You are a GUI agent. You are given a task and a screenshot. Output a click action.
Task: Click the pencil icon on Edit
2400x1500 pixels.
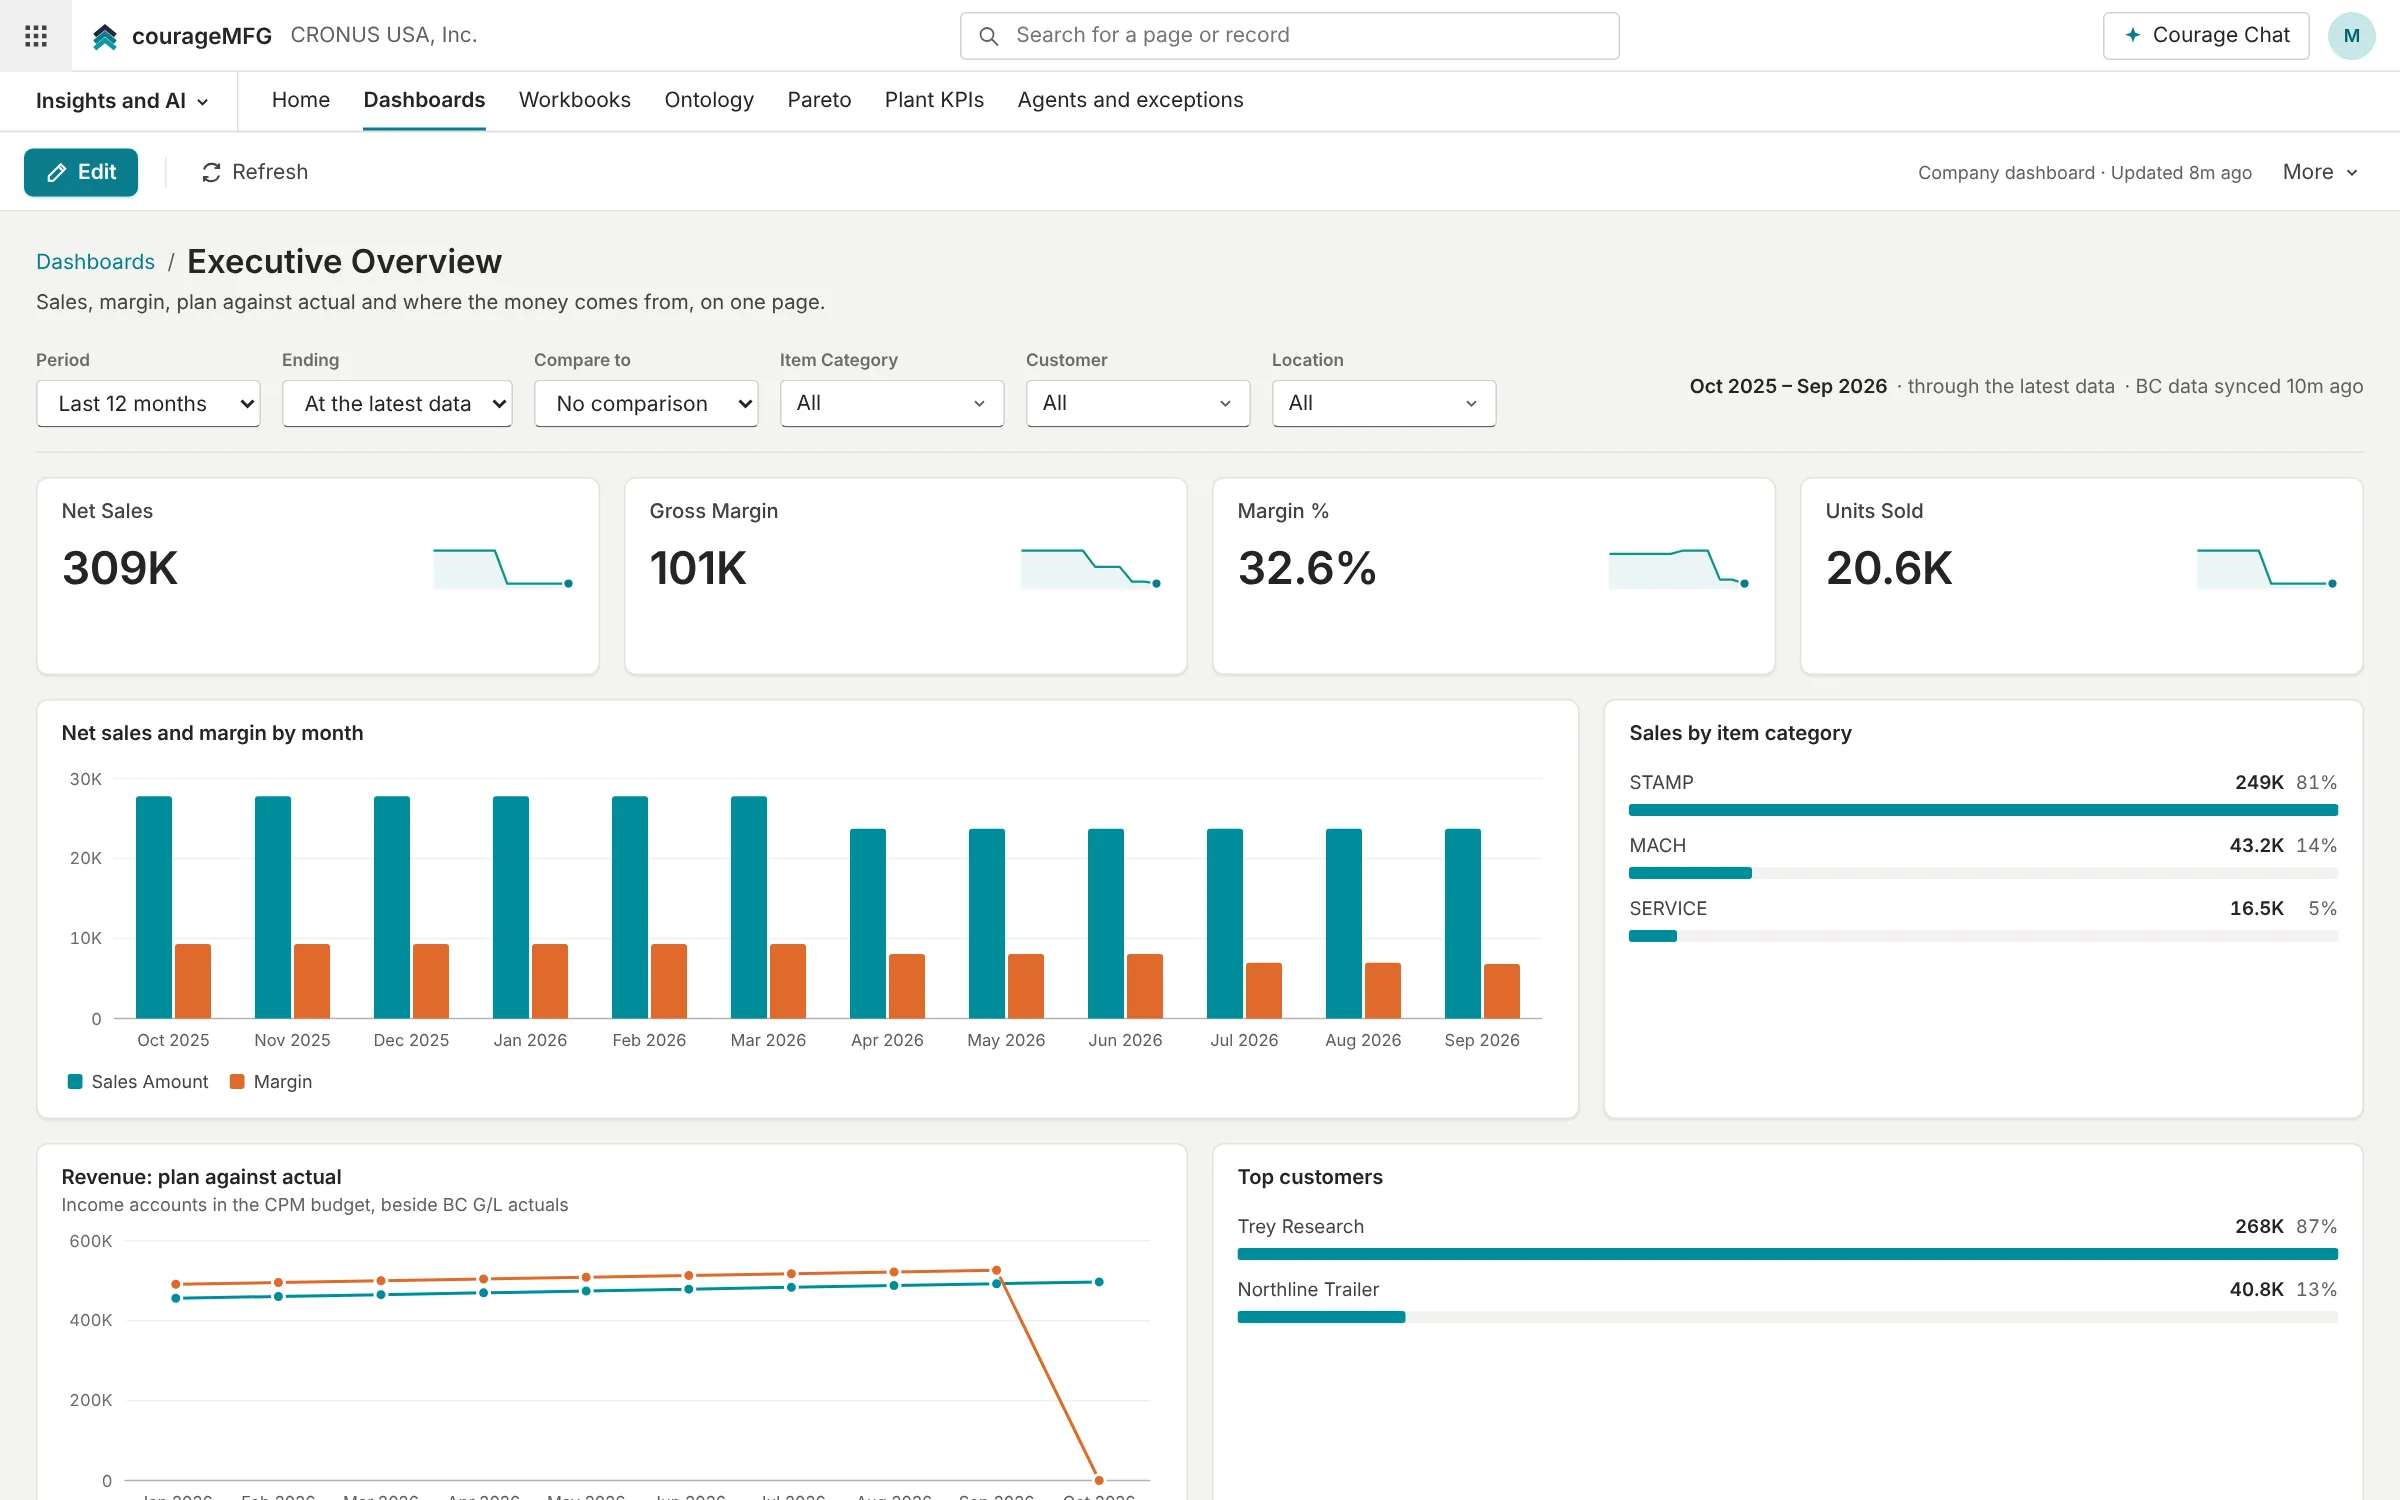[x=57, y=172]
